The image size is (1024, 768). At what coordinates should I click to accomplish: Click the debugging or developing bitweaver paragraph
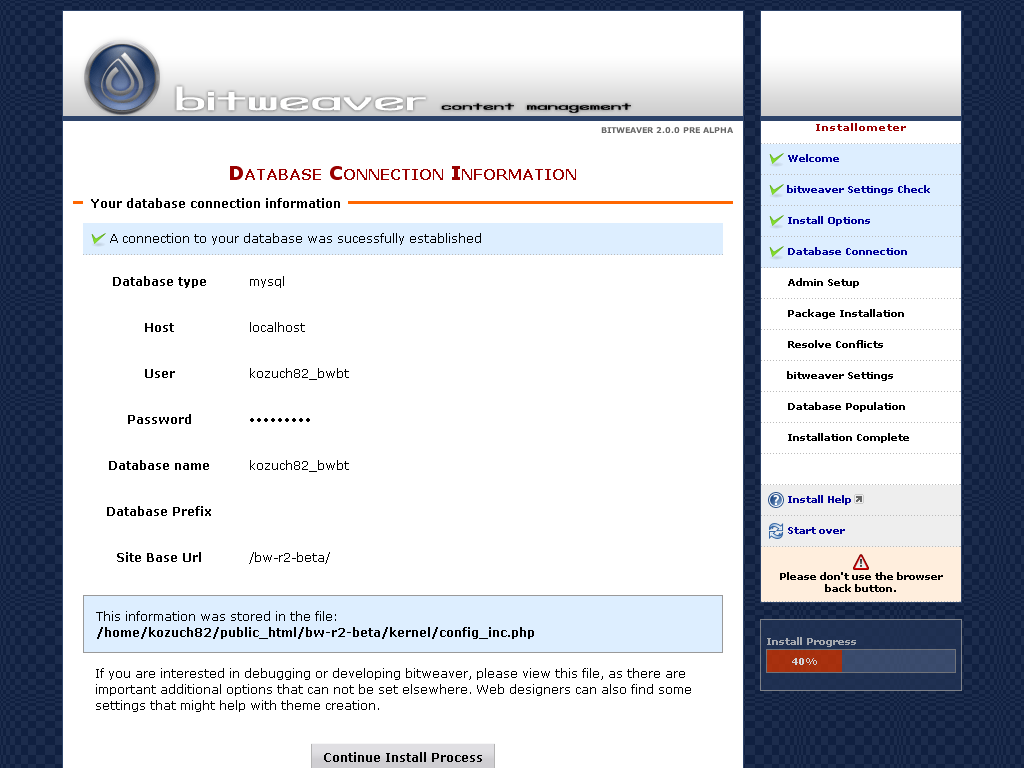click(393, 690)
